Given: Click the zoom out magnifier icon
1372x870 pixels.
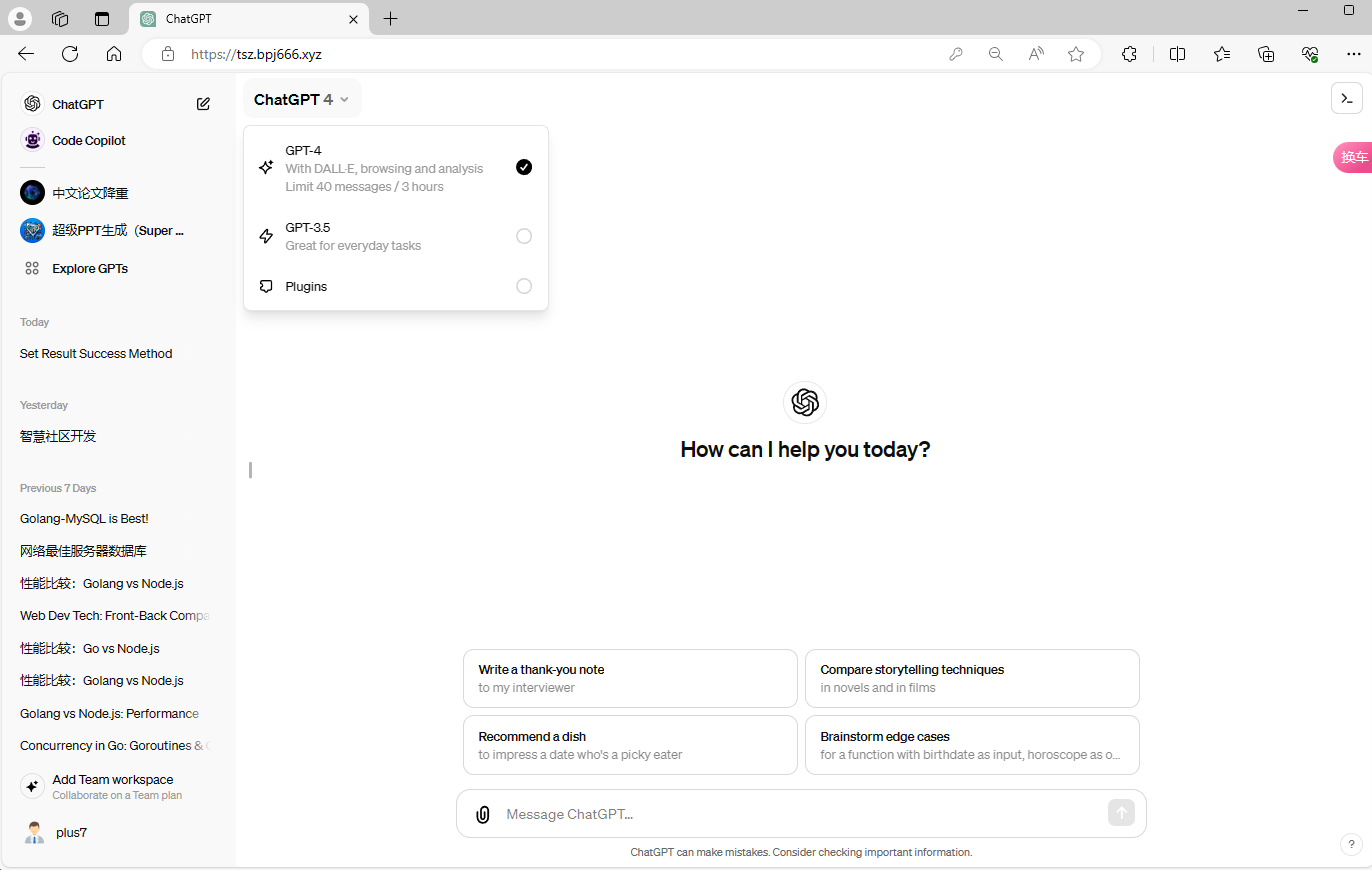Looking at the screenshot, I should pyautogui.click(x=996, y=54).
